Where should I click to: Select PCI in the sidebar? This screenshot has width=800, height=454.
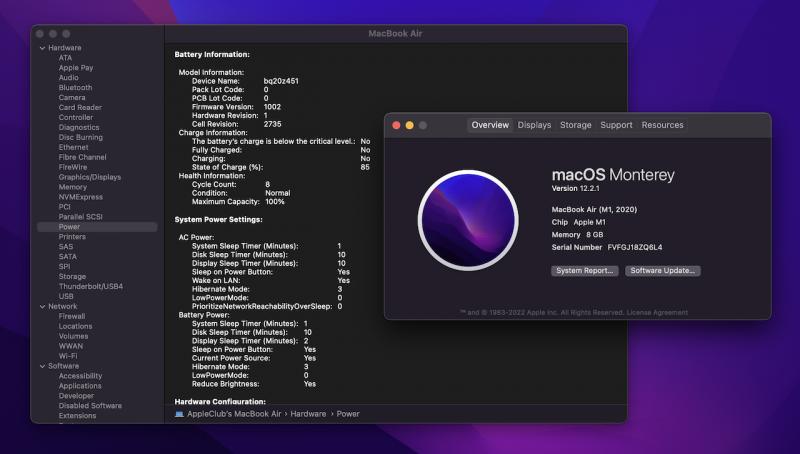(64, 207)
